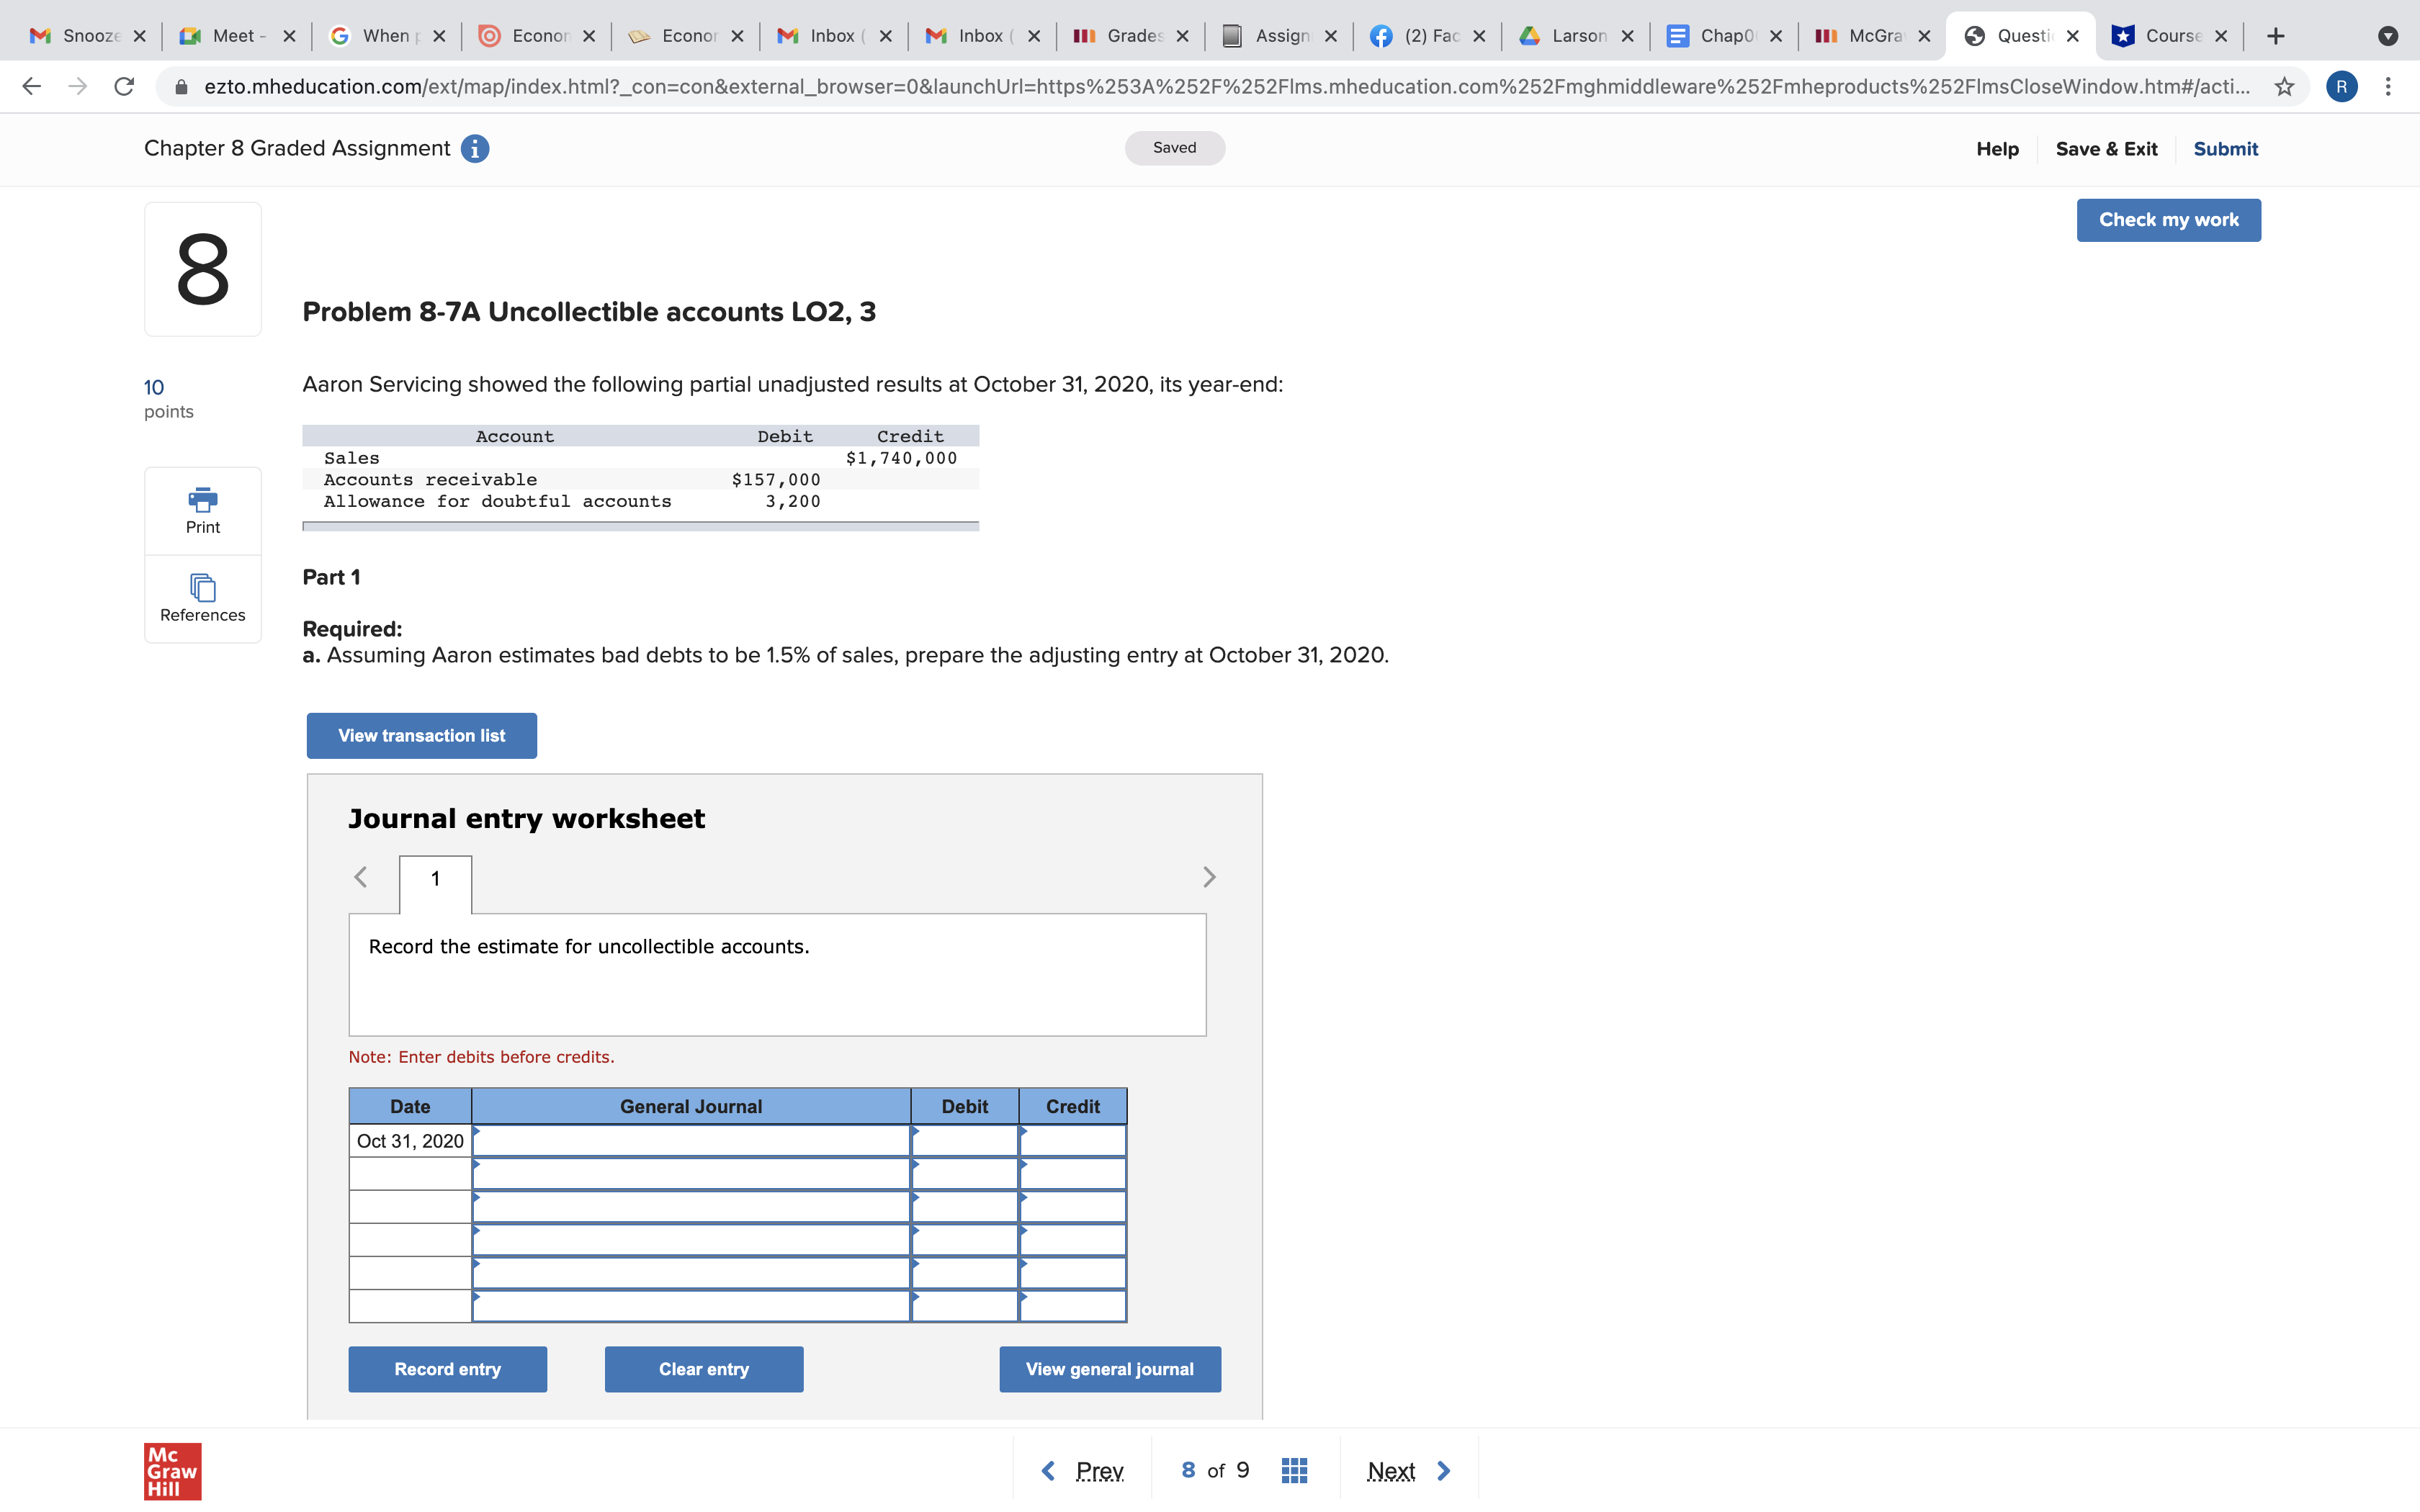Image resolution: width=2420 pixels, height=1512 pixels.
Task: Click Record entry
Action: tap(447, 1369)
